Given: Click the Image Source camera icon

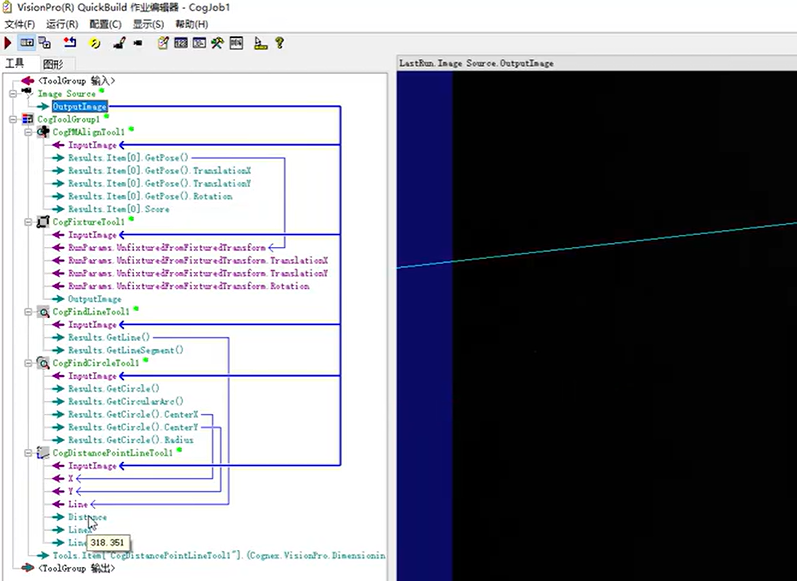Looking at the screenshot, I should pyautogui.click(x=27, y=93).
